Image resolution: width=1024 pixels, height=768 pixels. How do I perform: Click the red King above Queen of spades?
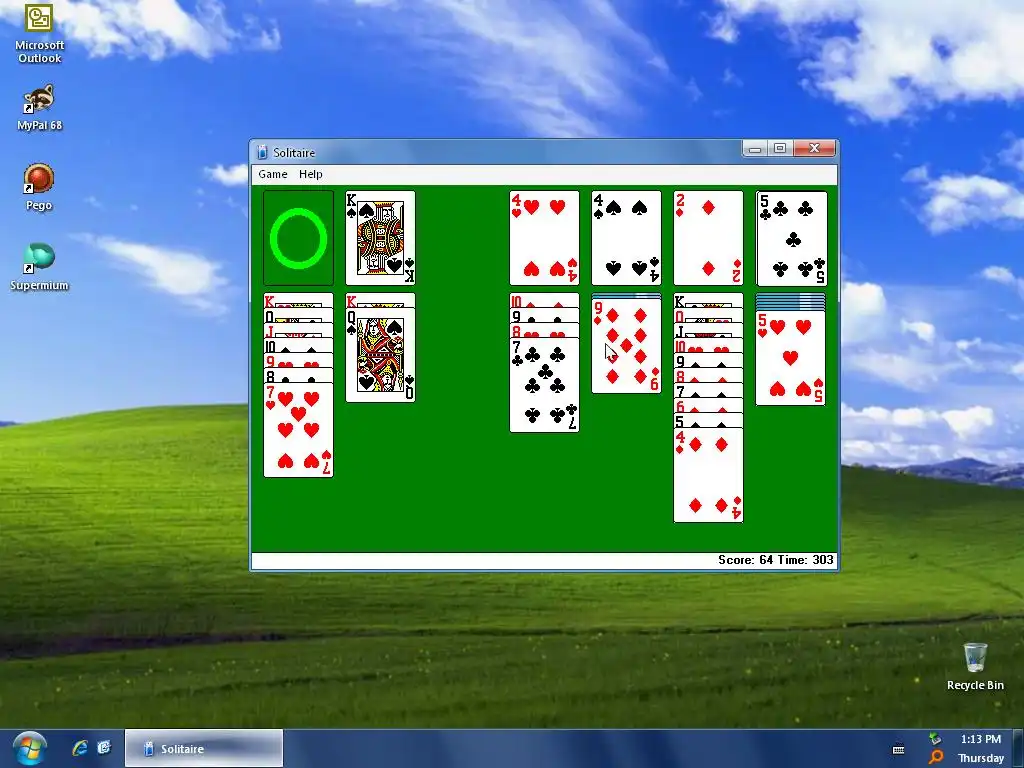380,300
